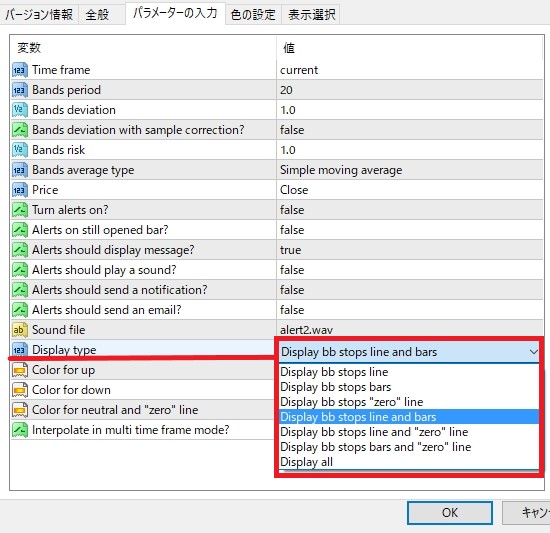Edit Bands period value 20
550x533 pixels.
coord(410,90)
